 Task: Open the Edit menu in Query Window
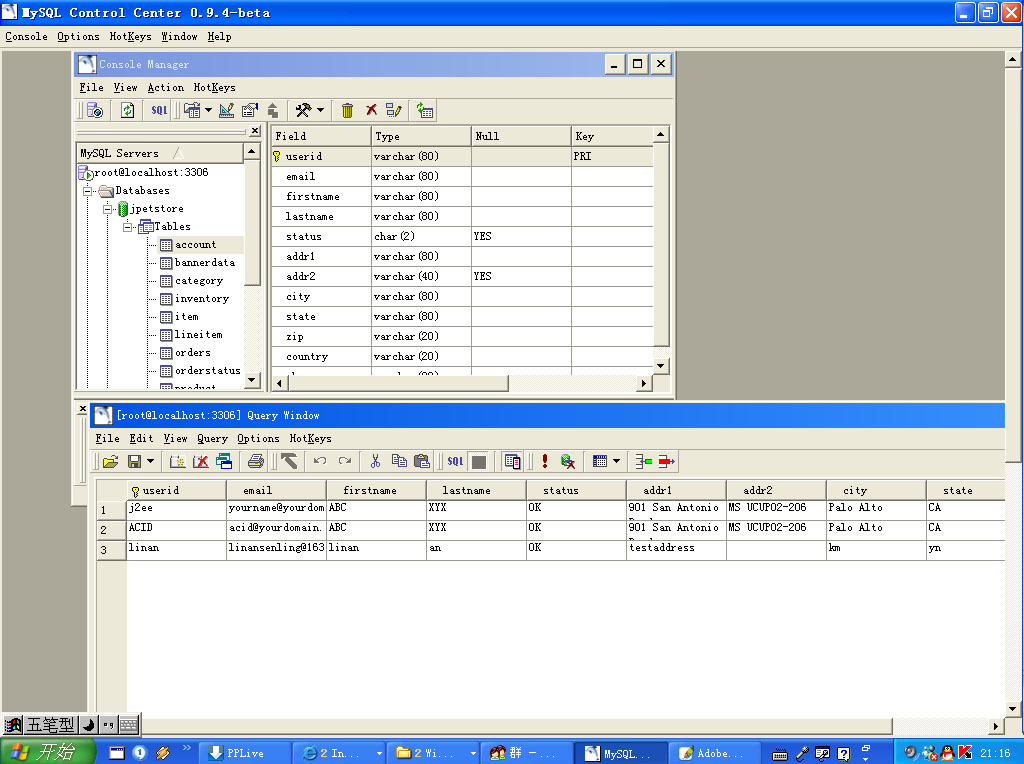pos(141,439)
